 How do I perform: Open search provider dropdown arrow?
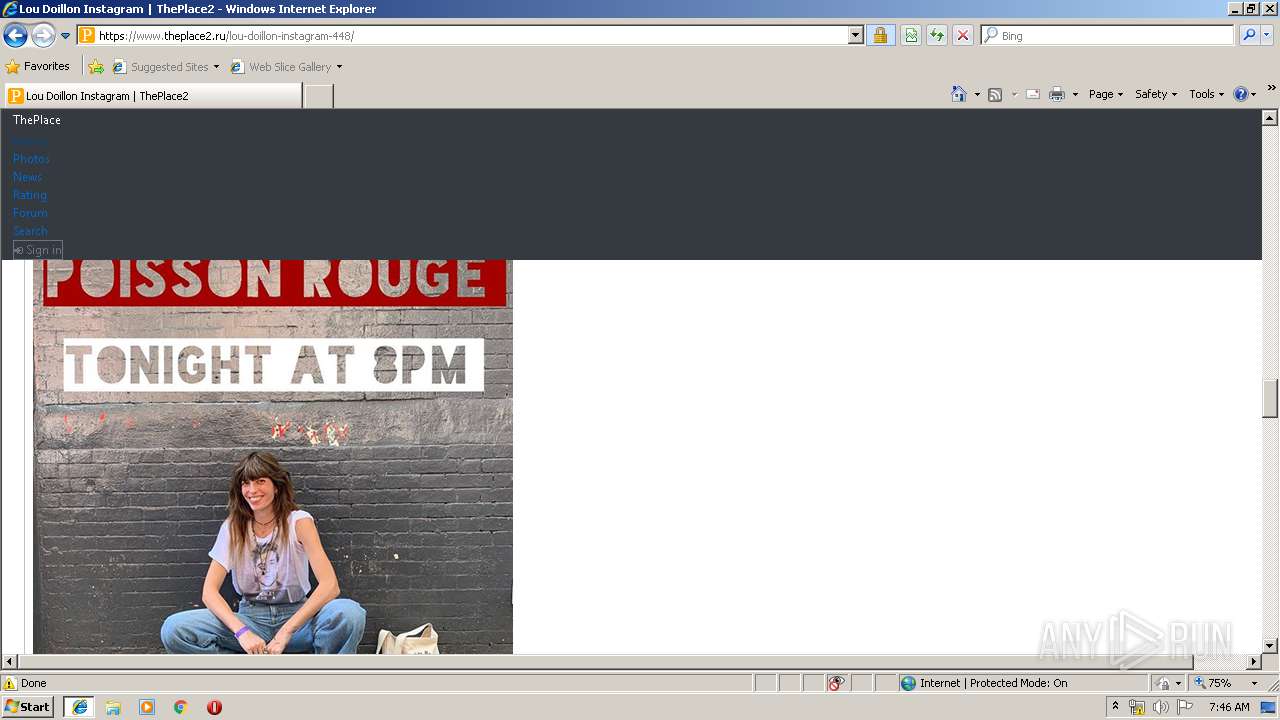tap(1266, 35)
